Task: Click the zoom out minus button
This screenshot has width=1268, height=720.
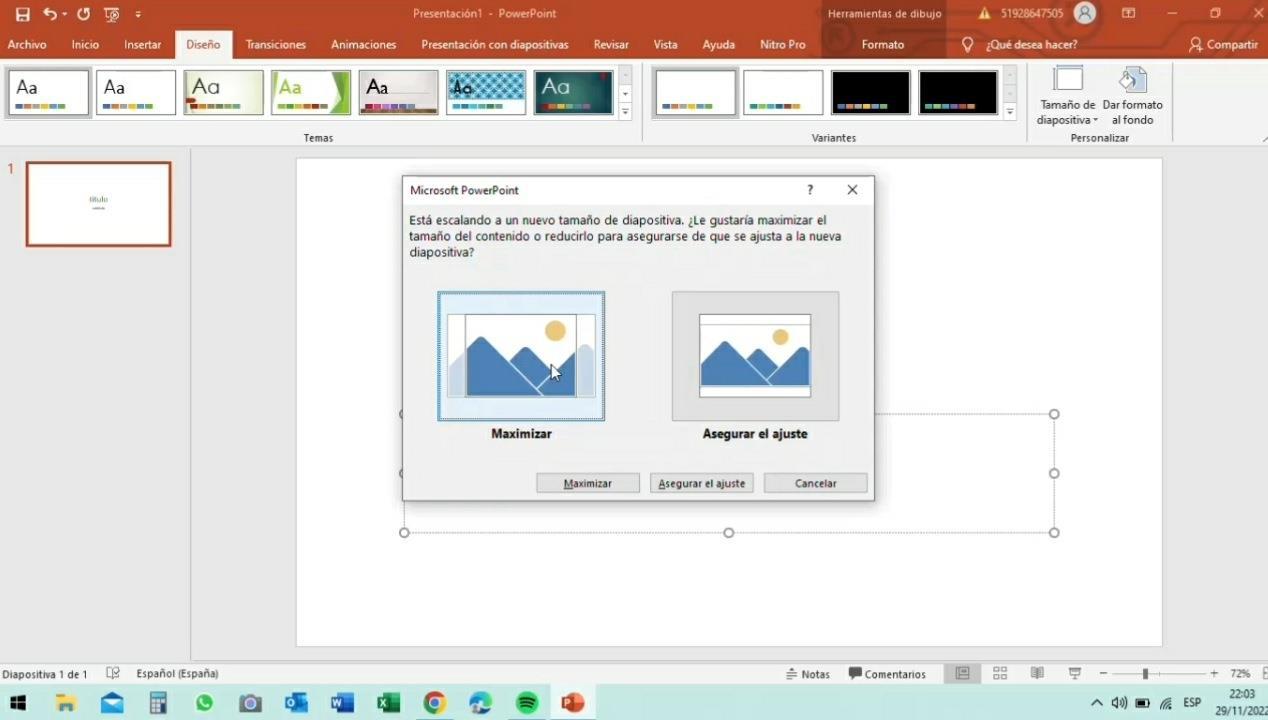Action: point(1103,674)
